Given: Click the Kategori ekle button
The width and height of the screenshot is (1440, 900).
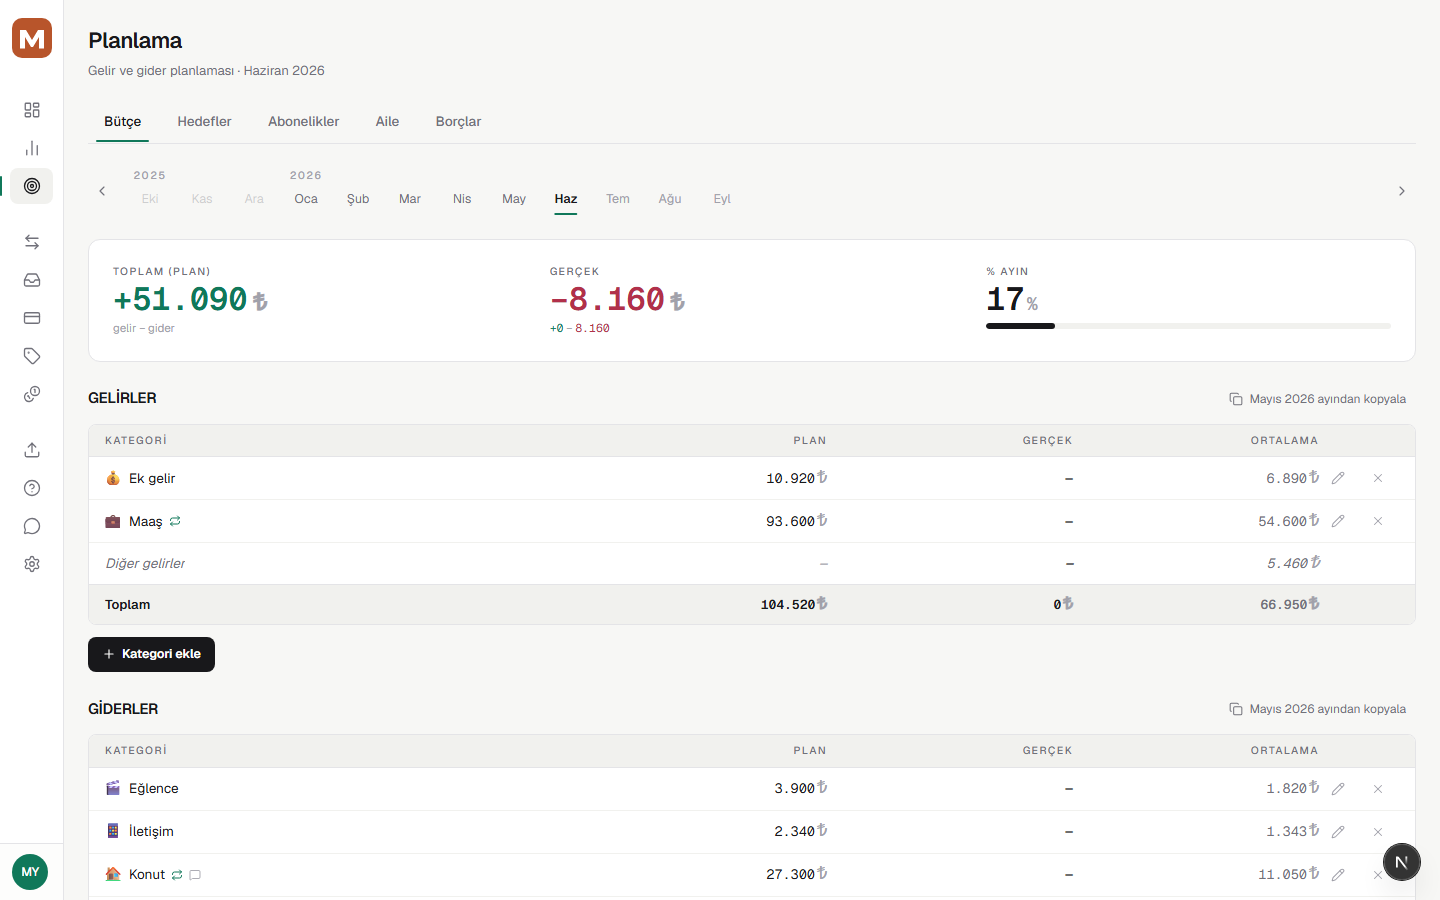Looking at the screenshot, I should (x=151, y=654).
